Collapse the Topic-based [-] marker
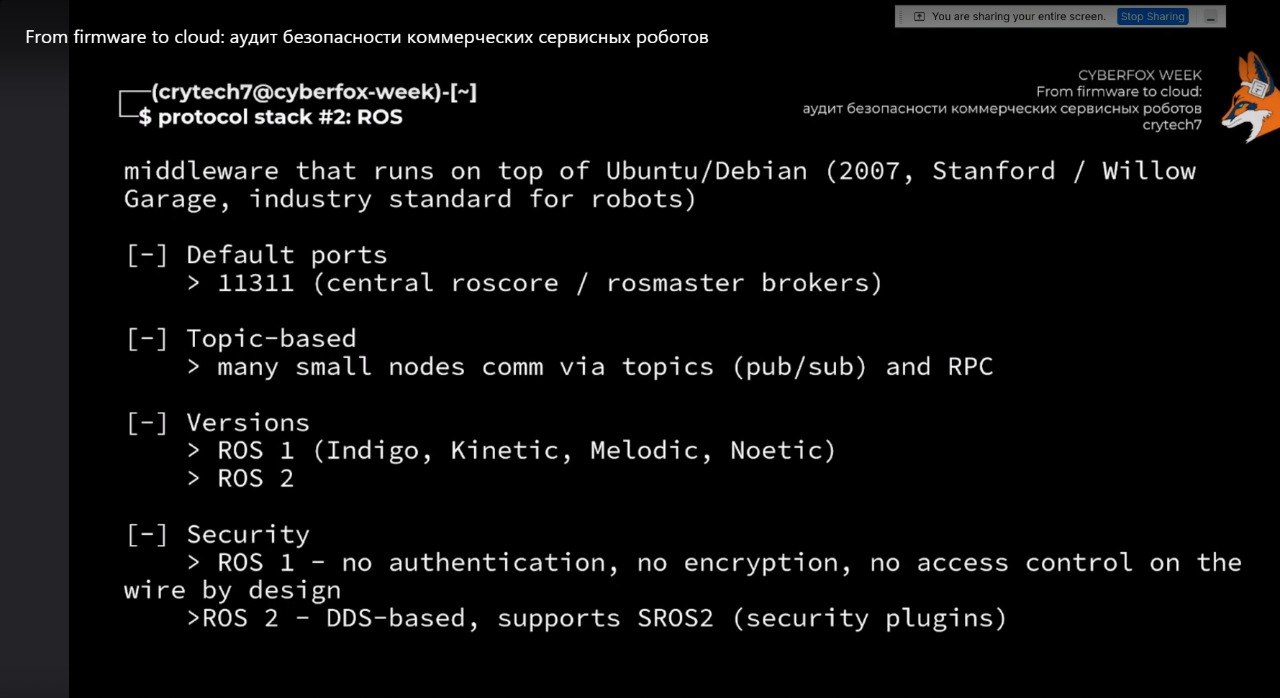The image size is (1280, 698). click(147, 339)
